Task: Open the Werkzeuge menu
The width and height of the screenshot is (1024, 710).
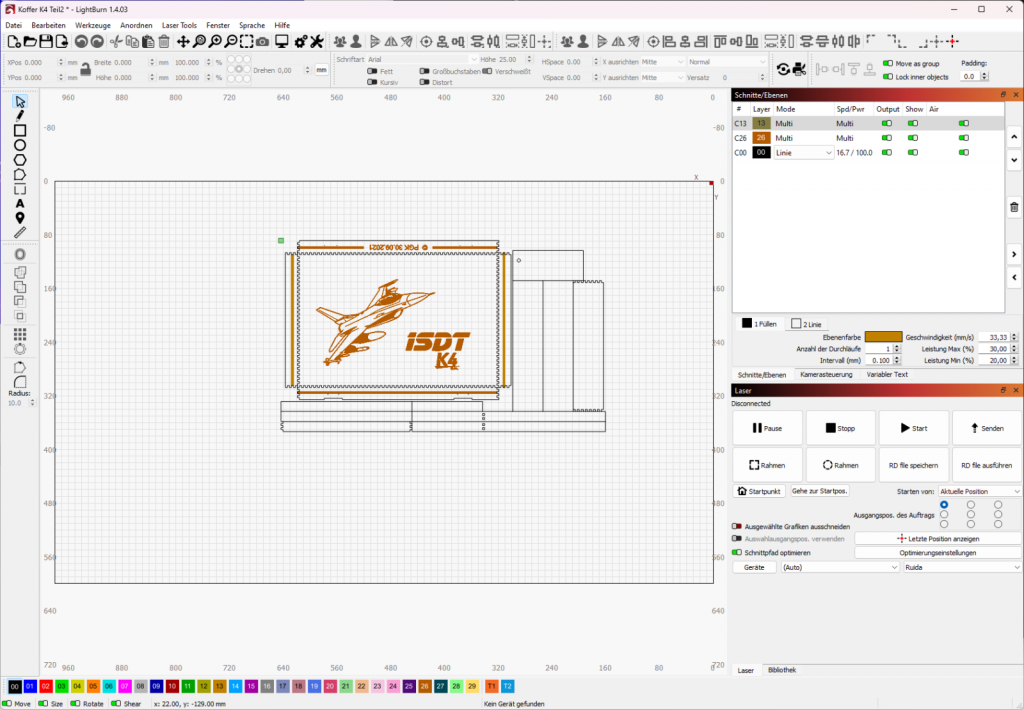Action: tap(93, 25)
